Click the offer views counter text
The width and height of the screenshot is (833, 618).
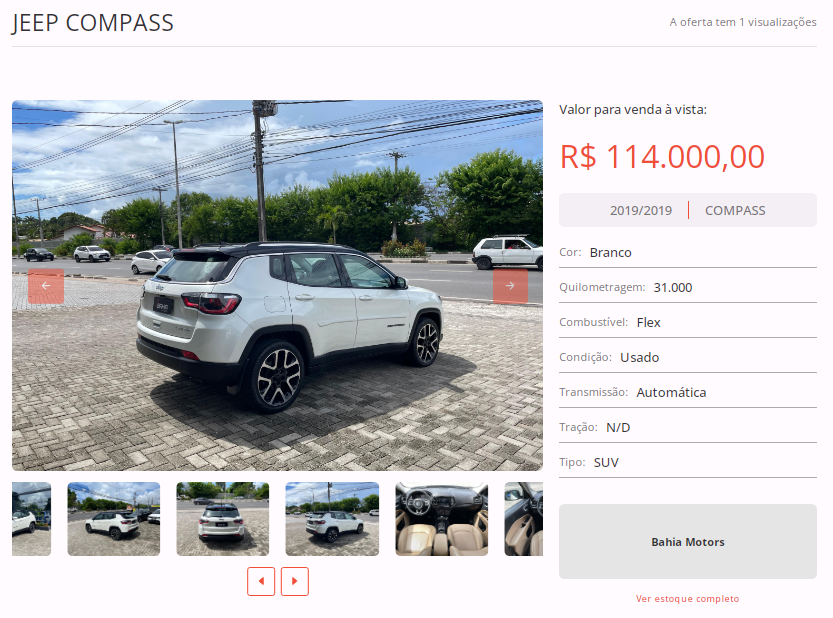pos(743,22)
